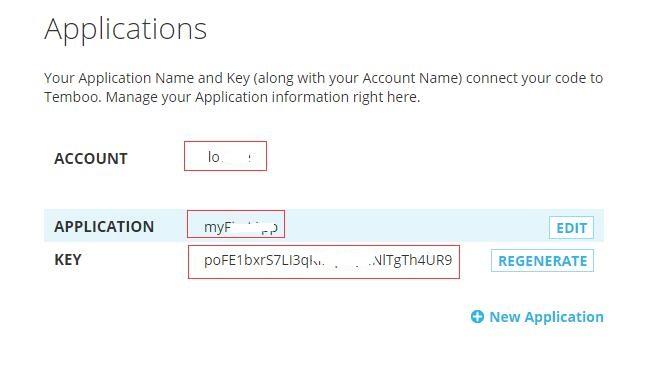This screenshot has width=669, height=365.
Task: Click key text ending NlTgTh4UR9
Action: tap(412, 260)
